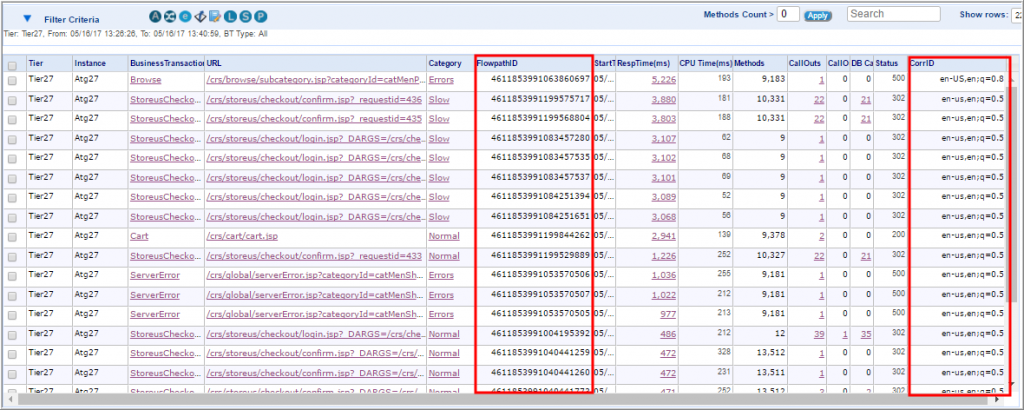Tick the checkbox of the 3,107 ms row
Screen dimensions: 1024x410
(12, 140)
